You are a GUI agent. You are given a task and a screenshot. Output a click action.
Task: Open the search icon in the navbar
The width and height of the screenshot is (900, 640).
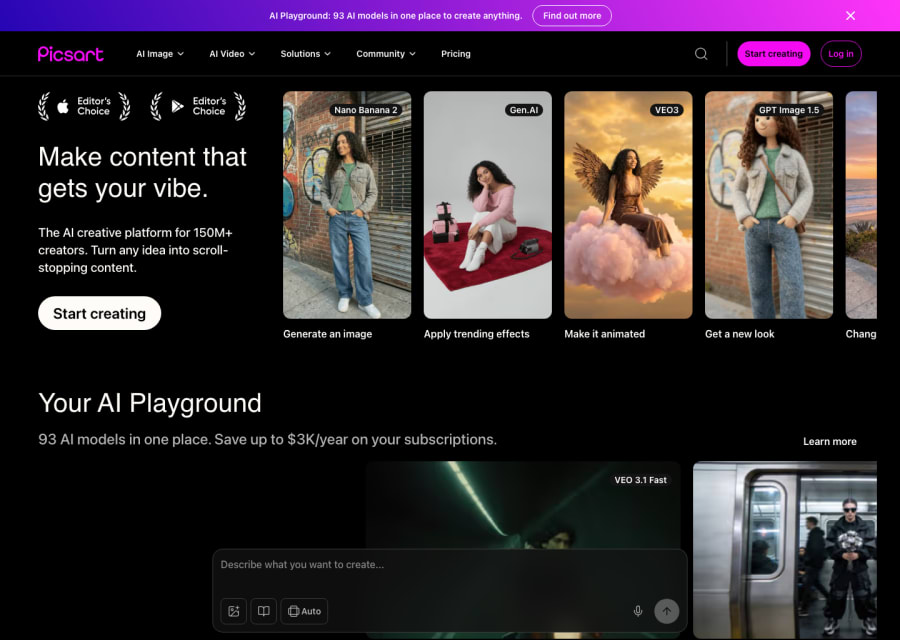pos(700,53)
